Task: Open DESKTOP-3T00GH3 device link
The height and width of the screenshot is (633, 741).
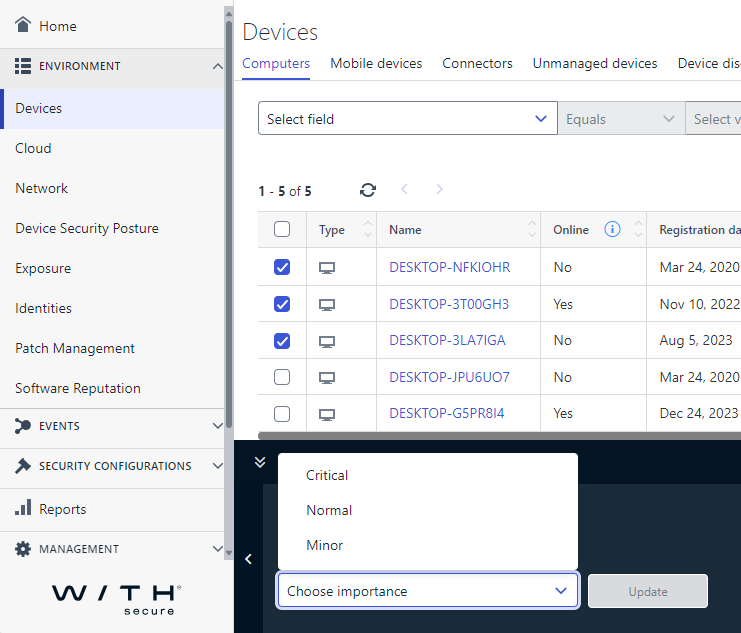Action: (x=449, y=304)
